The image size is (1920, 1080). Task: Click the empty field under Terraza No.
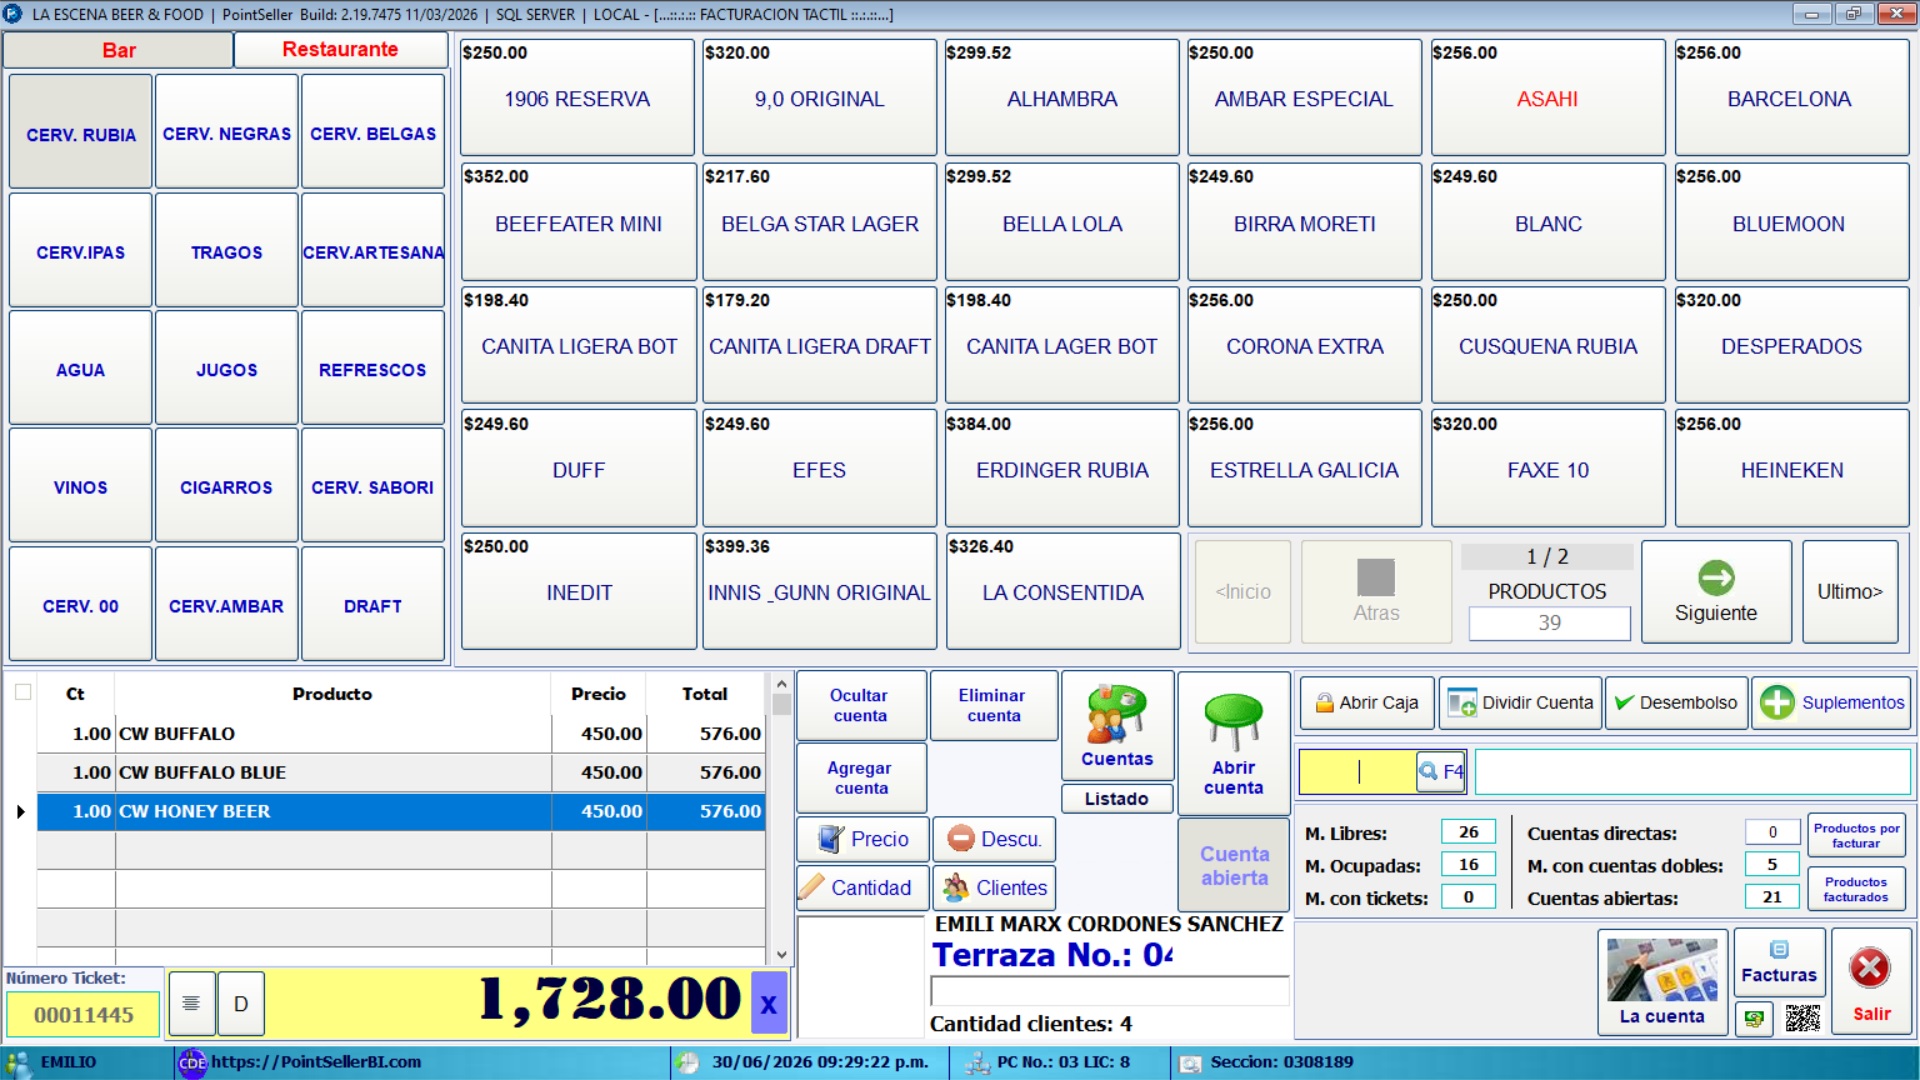pos(1108,991)
